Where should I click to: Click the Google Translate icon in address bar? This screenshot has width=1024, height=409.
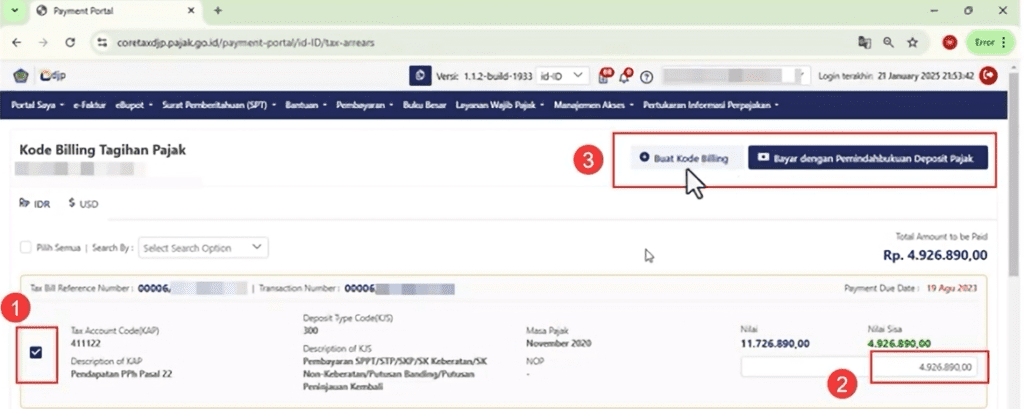click(864, 43)
